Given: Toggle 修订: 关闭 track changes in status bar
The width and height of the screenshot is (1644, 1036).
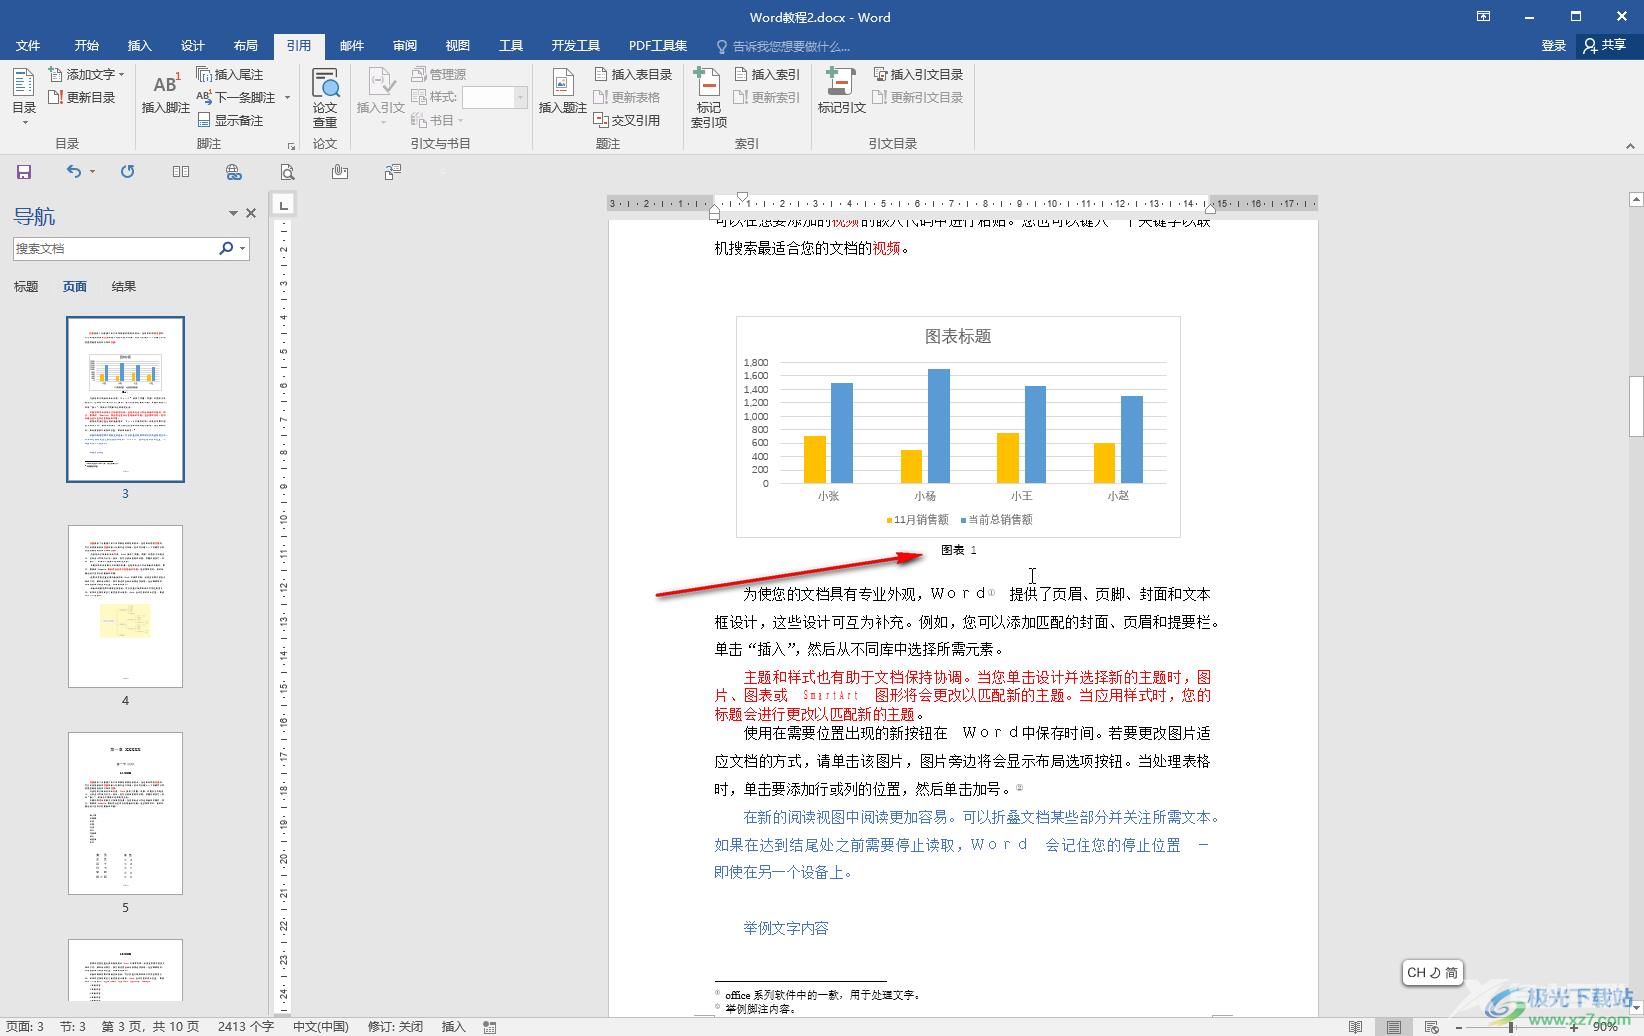Looking at the screenshot, I should tap(396, 1027).
